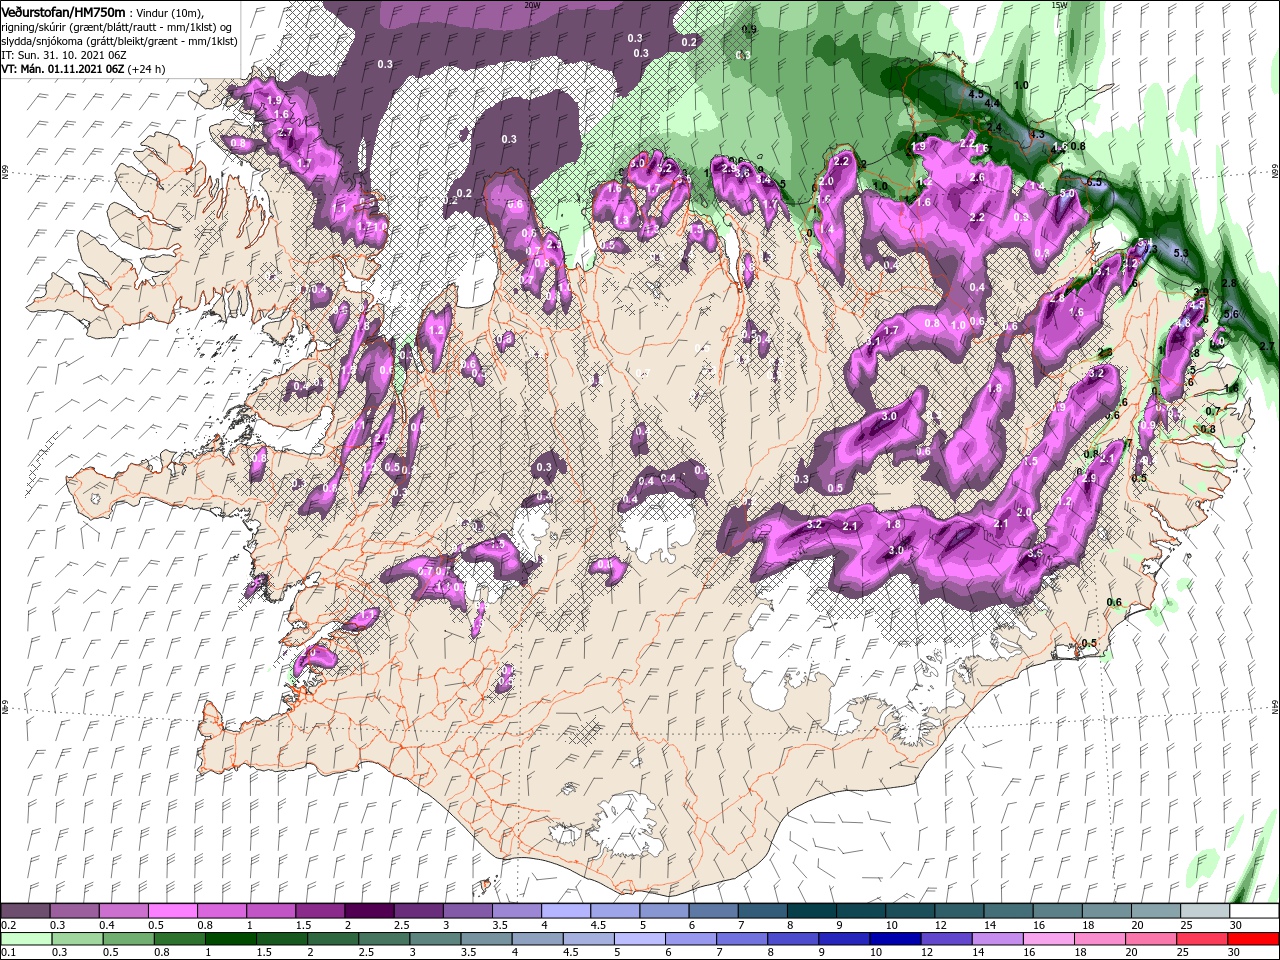Image resolution: width=1280 pixels, height=960 pixels.
Task: Click the '(+24 h)' forecast offset text
Action: coord(146,69)
